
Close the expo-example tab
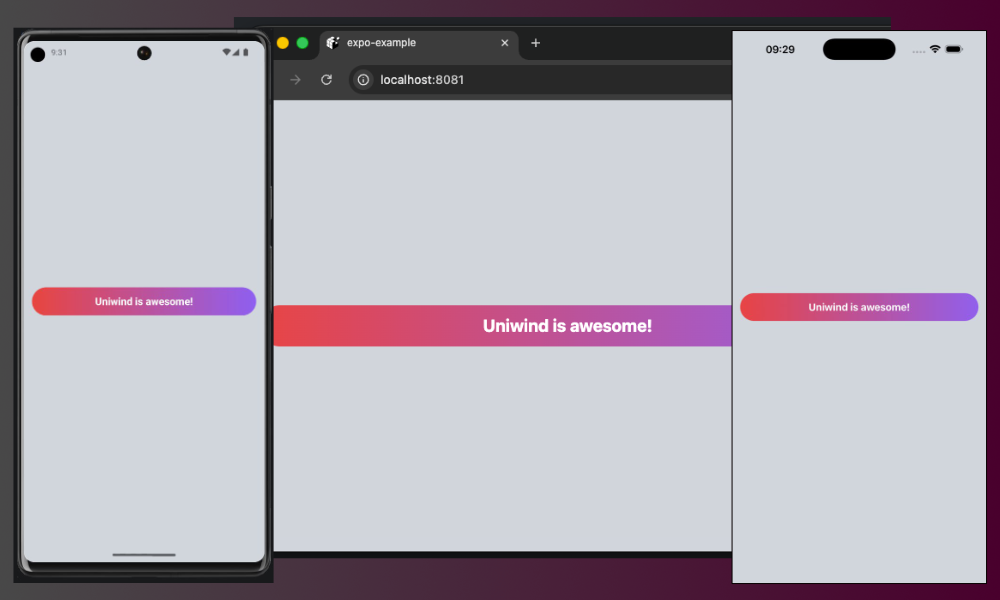coord(505,43)
